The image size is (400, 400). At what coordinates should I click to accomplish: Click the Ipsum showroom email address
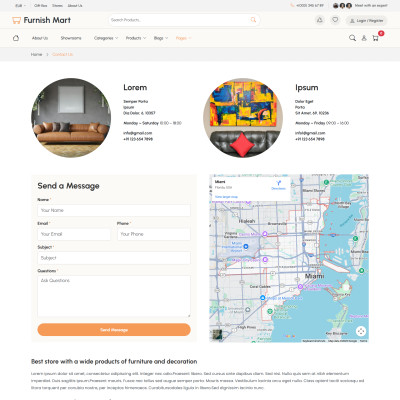[x=310, y=133]
